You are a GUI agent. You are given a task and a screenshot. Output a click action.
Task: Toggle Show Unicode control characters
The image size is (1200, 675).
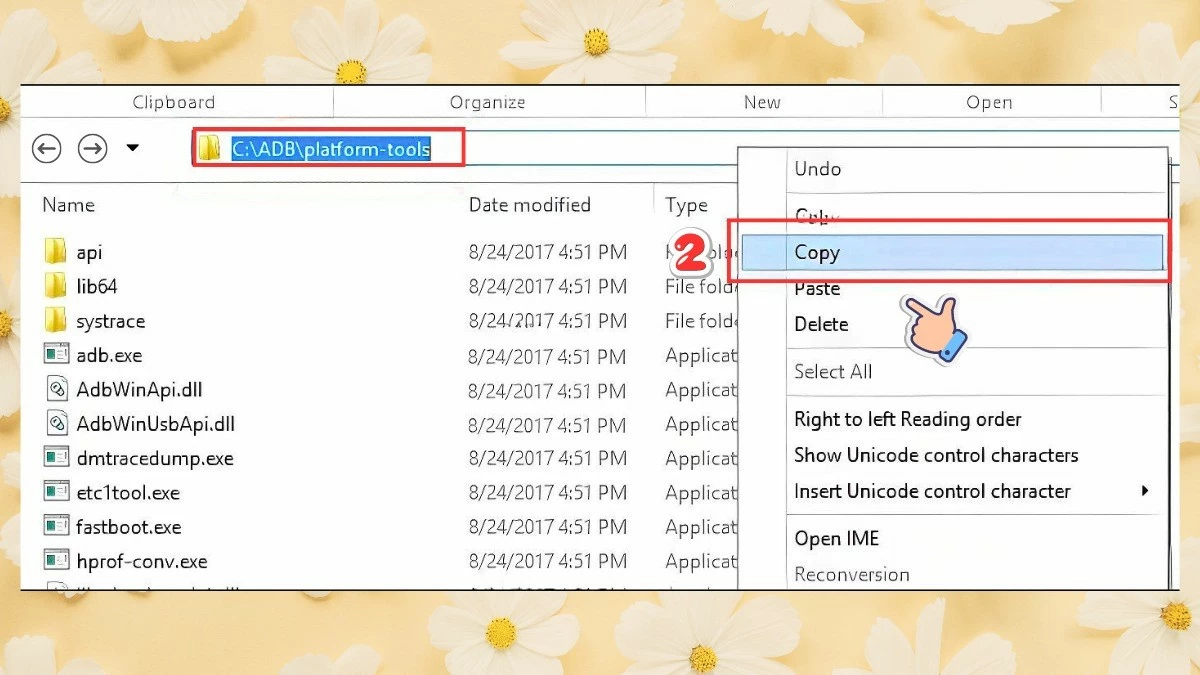coord(935,455)
